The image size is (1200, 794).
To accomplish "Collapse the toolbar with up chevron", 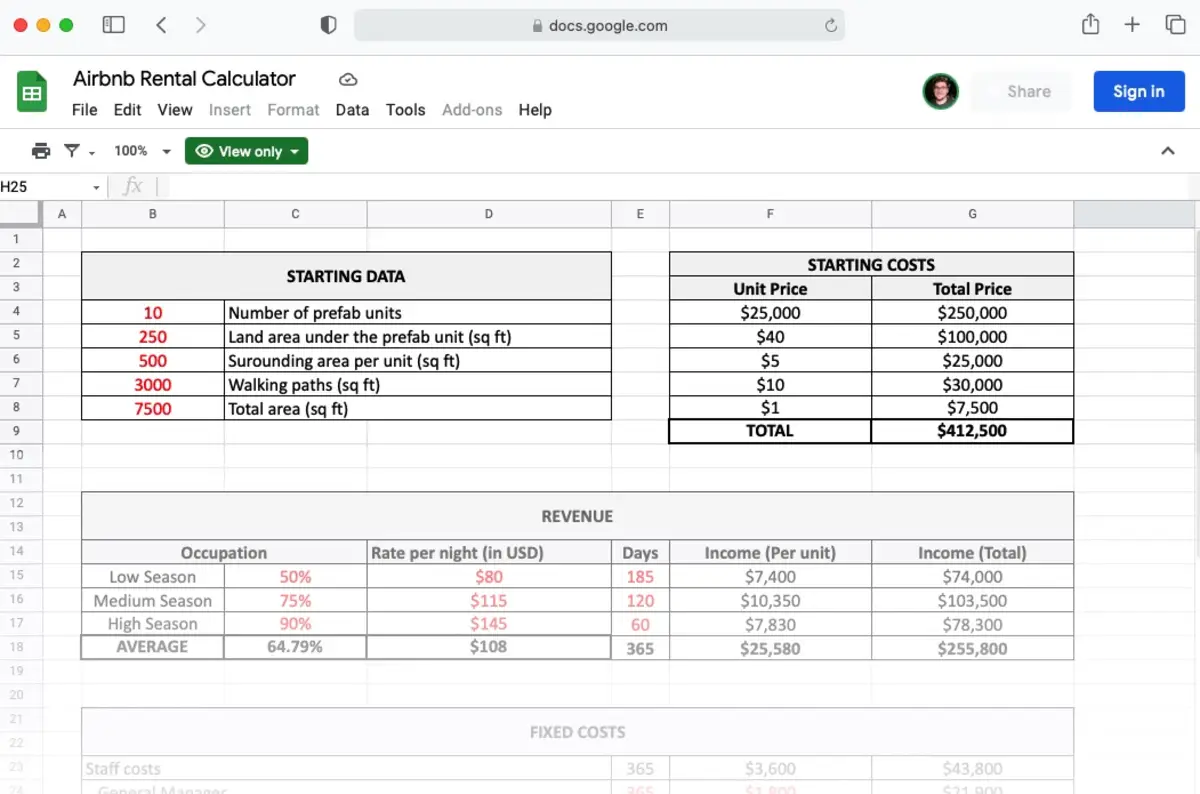I will 1167,151.
